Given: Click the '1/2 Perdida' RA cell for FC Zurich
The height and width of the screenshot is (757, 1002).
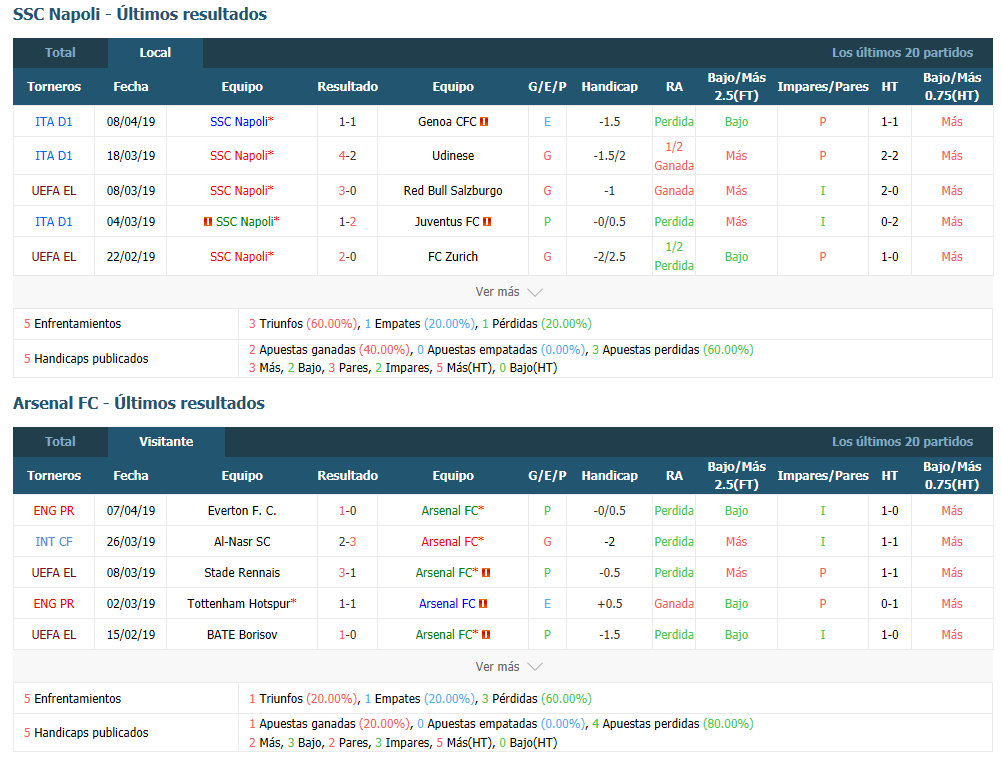Looking at the screenshot, I should click(674, 256).
